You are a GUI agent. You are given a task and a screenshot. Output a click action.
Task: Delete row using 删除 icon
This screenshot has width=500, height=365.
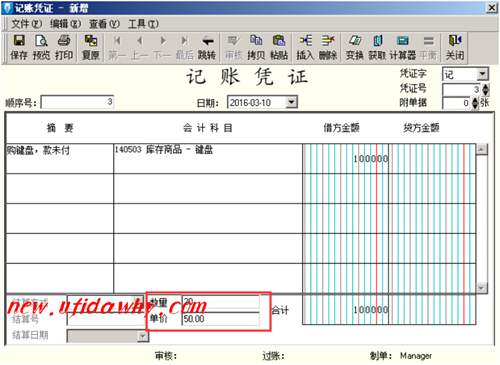(328, 47)
